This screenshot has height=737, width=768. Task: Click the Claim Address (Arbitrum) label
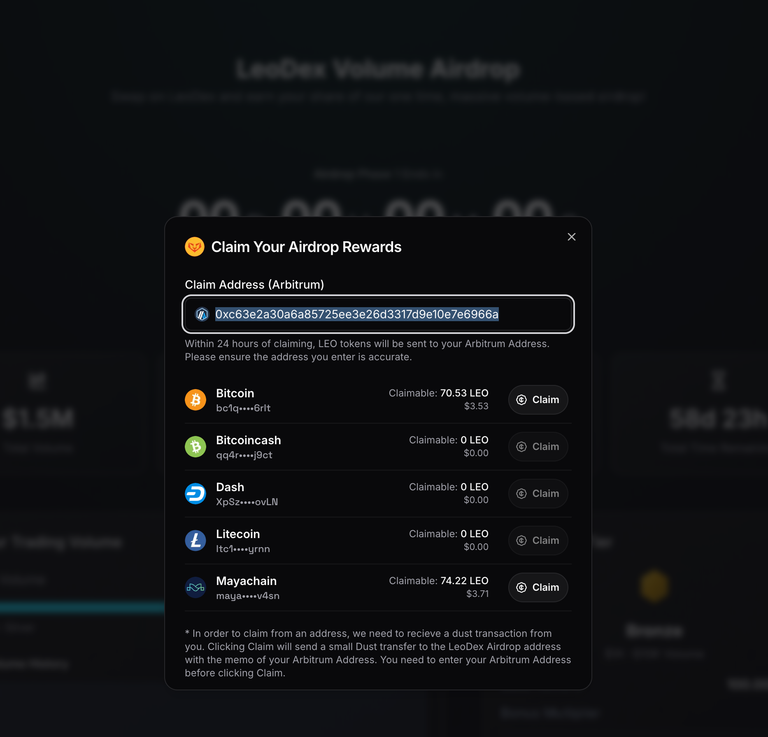(x=254, y=285)
